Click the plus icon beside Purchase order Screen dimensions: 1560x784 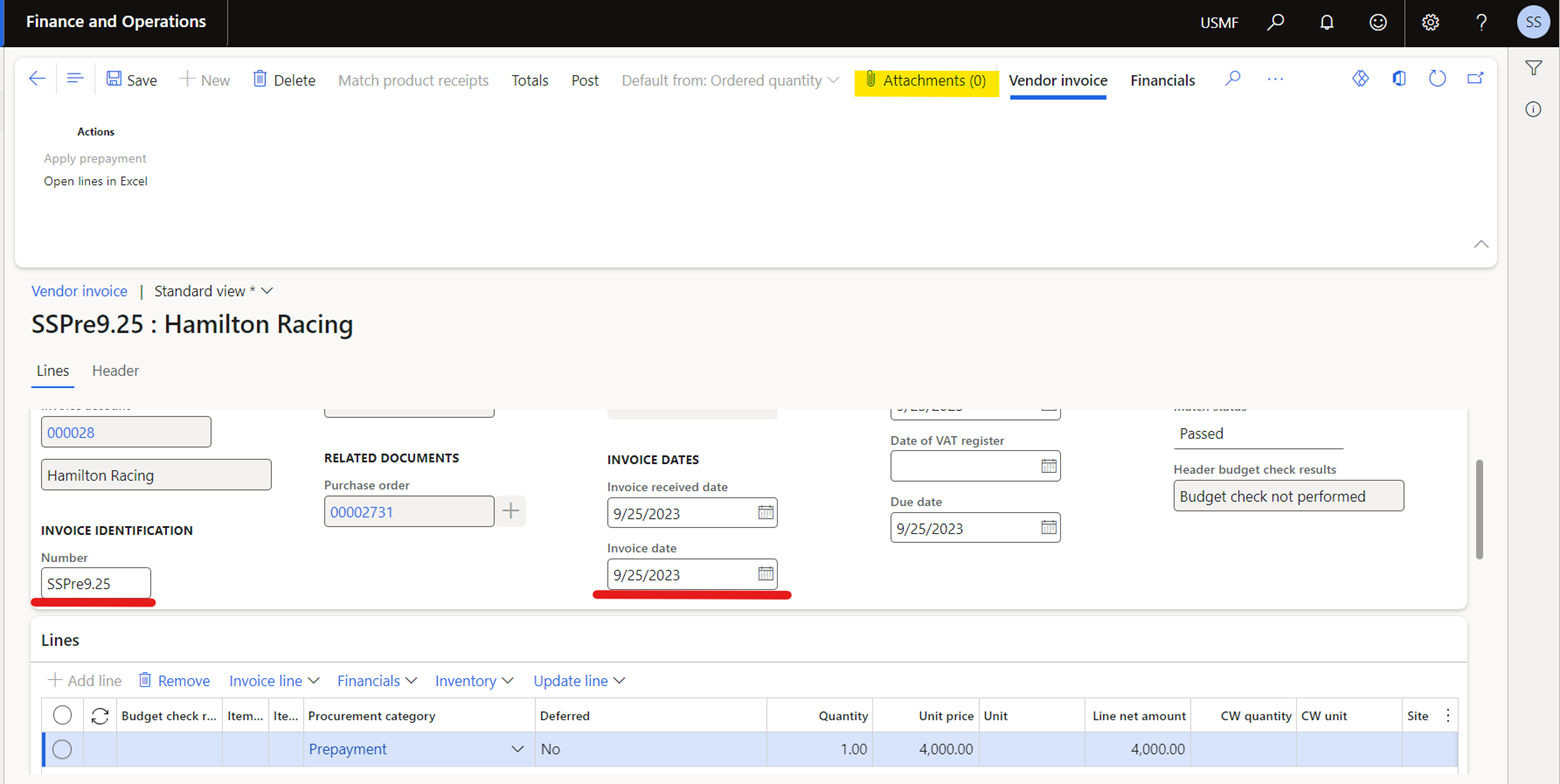512,511
